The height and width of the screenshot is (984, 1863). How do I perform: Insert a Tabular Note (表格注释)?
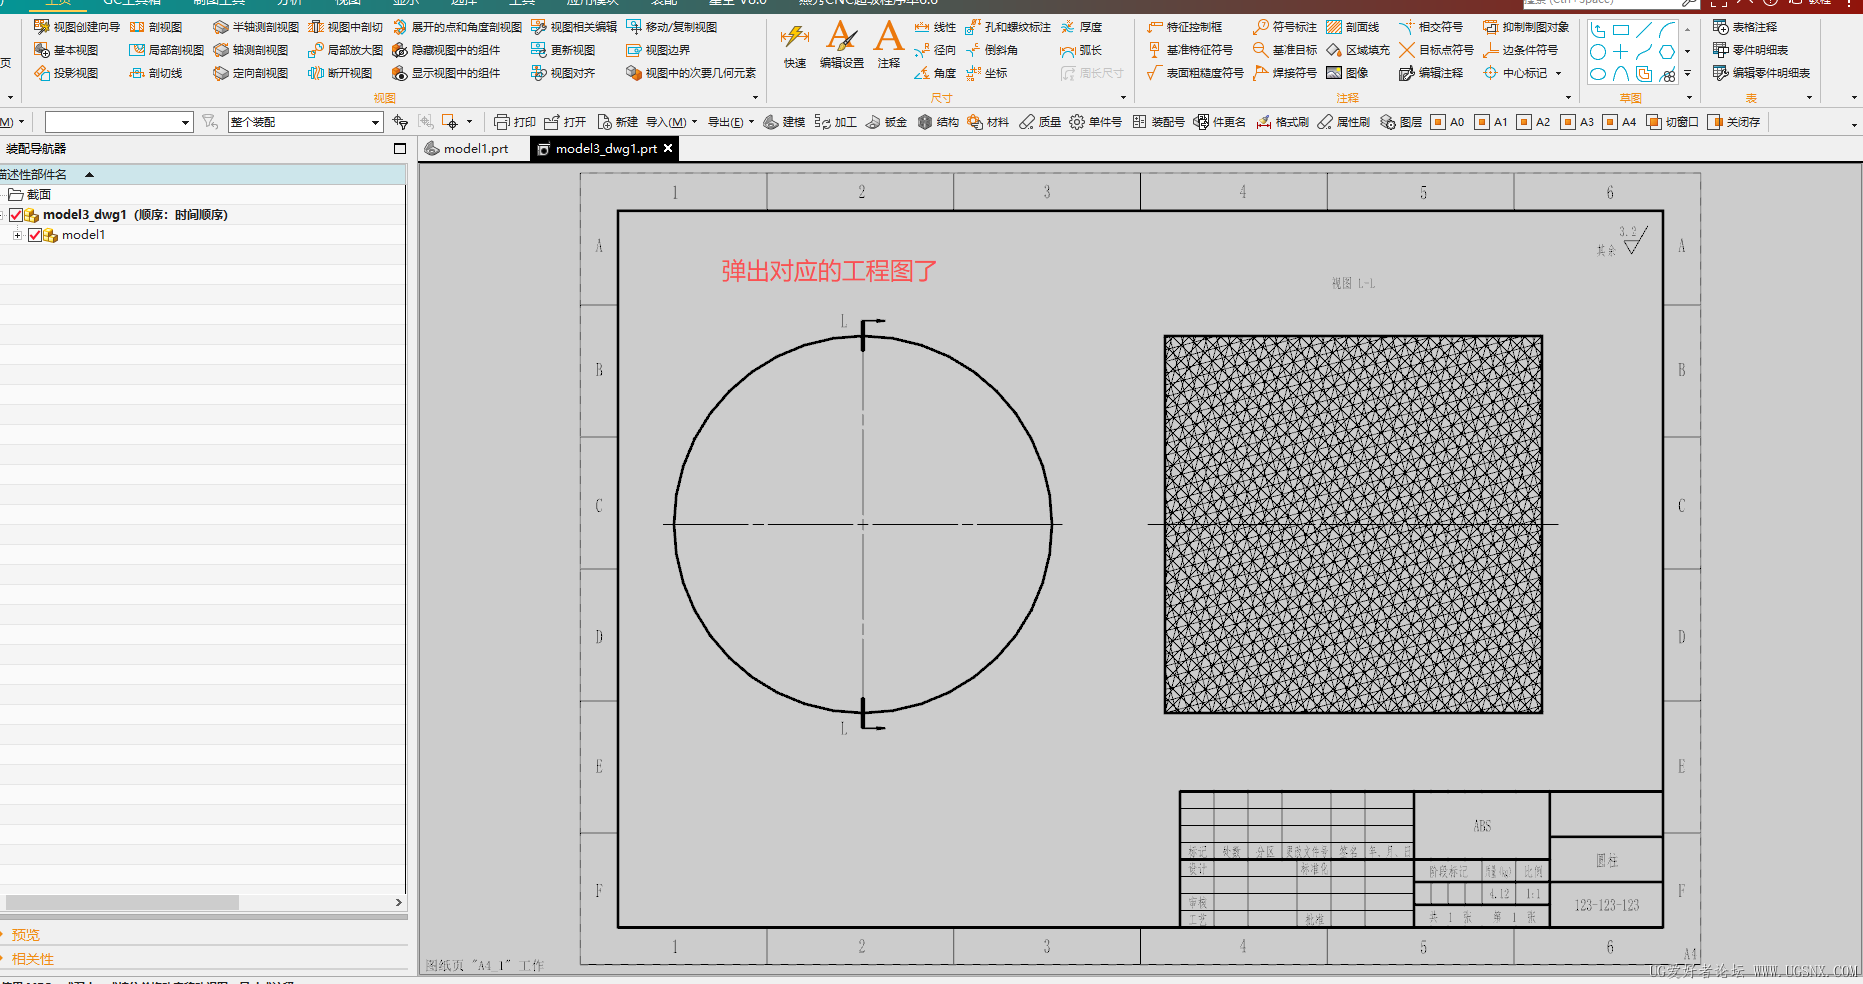pos(1745,27)
